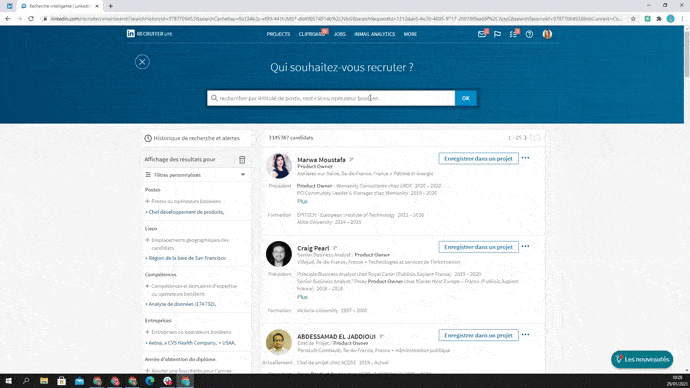
Task: Open Microsoft Edge from taskbar
Action: [150, 381]
